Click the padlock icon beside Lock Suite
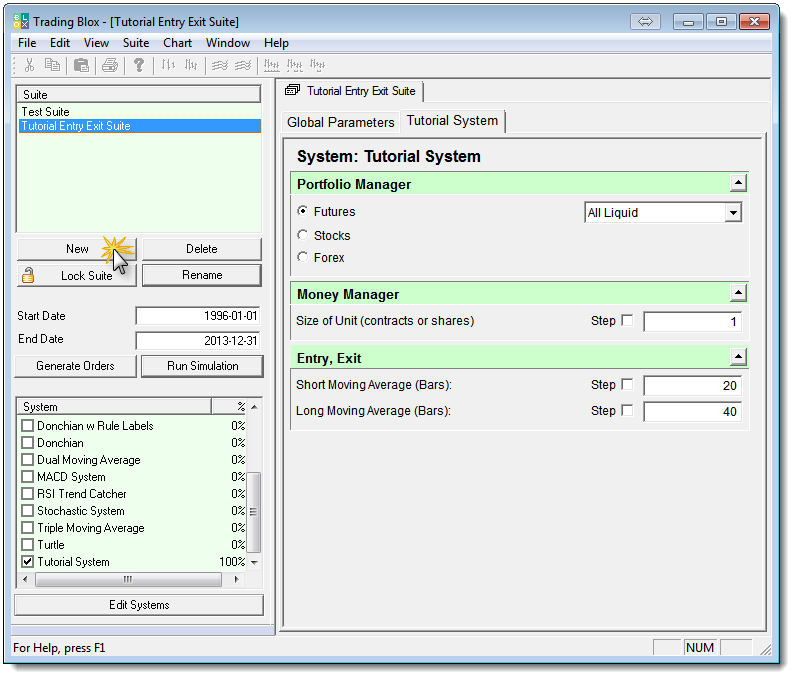This screenshot has width=795, height=679. pyautogui.click(x=29, y=275)
